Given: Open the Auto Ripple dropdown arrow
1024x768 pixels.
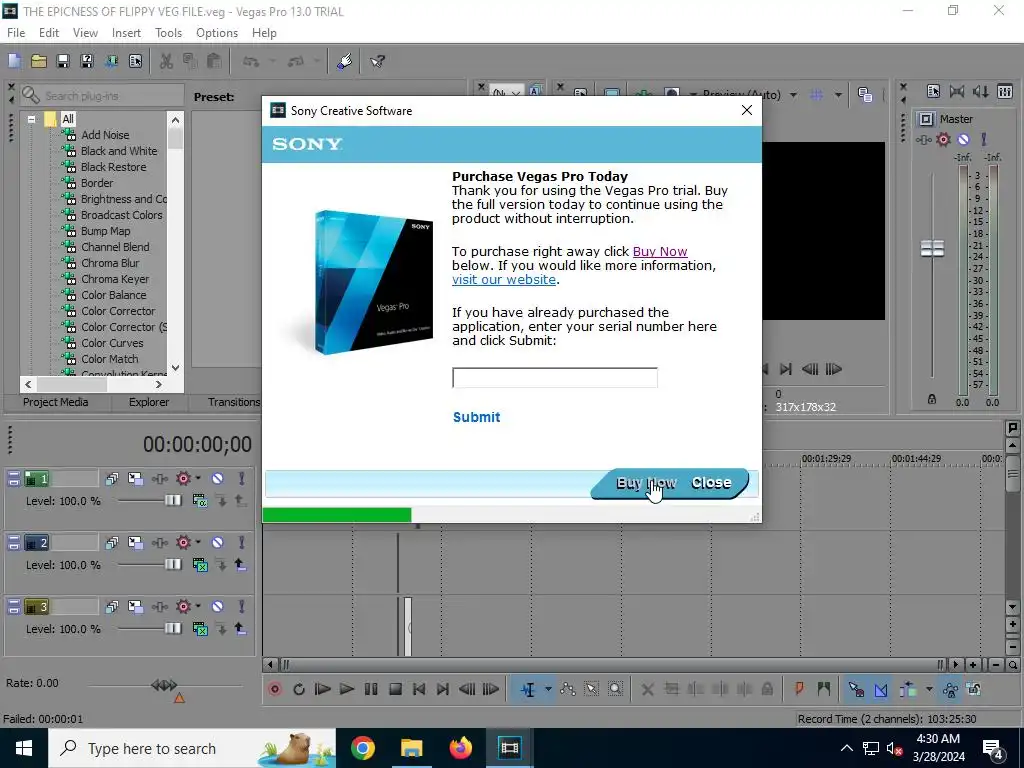Looking at the screenshot, I should coord(929,689).
